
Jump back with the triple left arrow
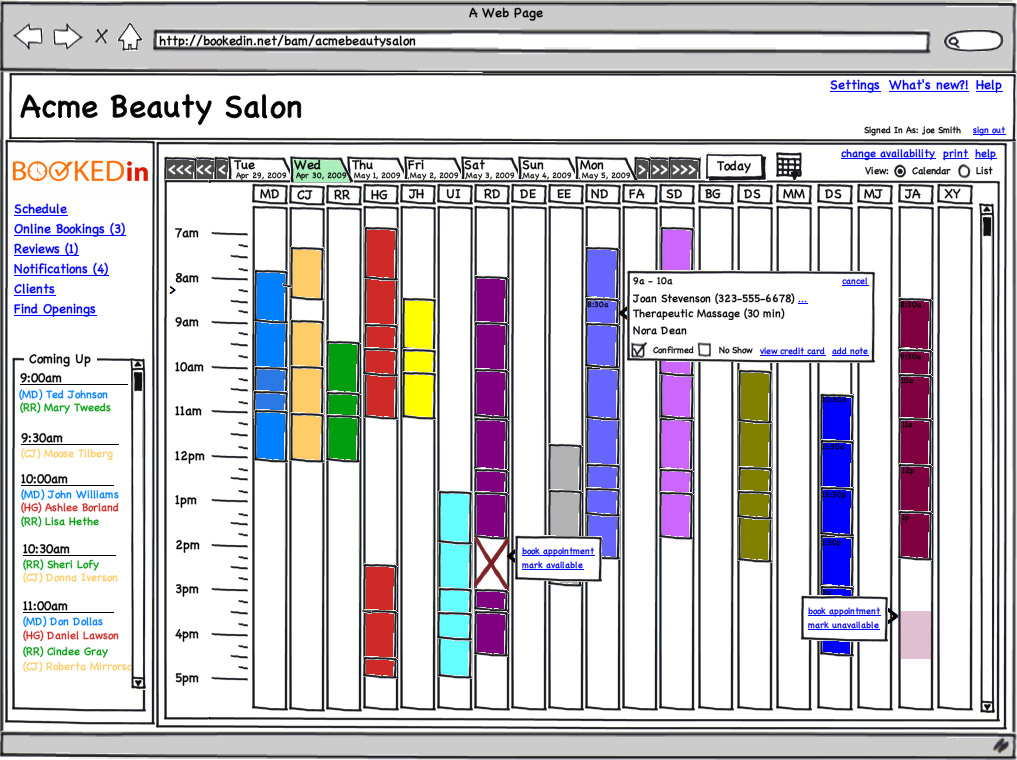[x=180, y=170]
